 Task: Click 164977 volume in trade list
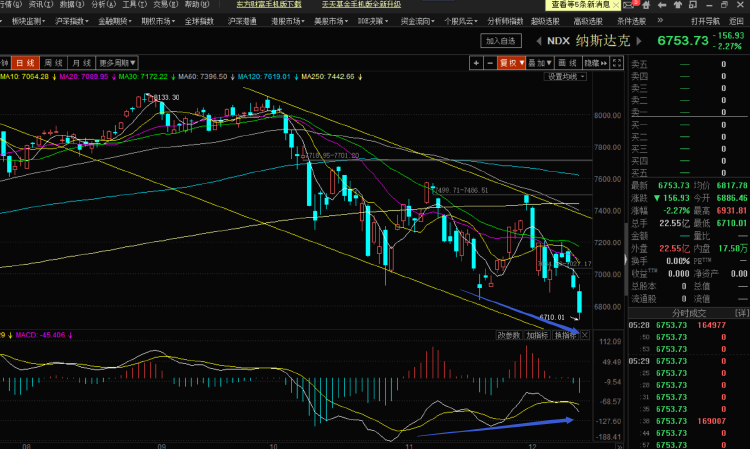[711, 325]
